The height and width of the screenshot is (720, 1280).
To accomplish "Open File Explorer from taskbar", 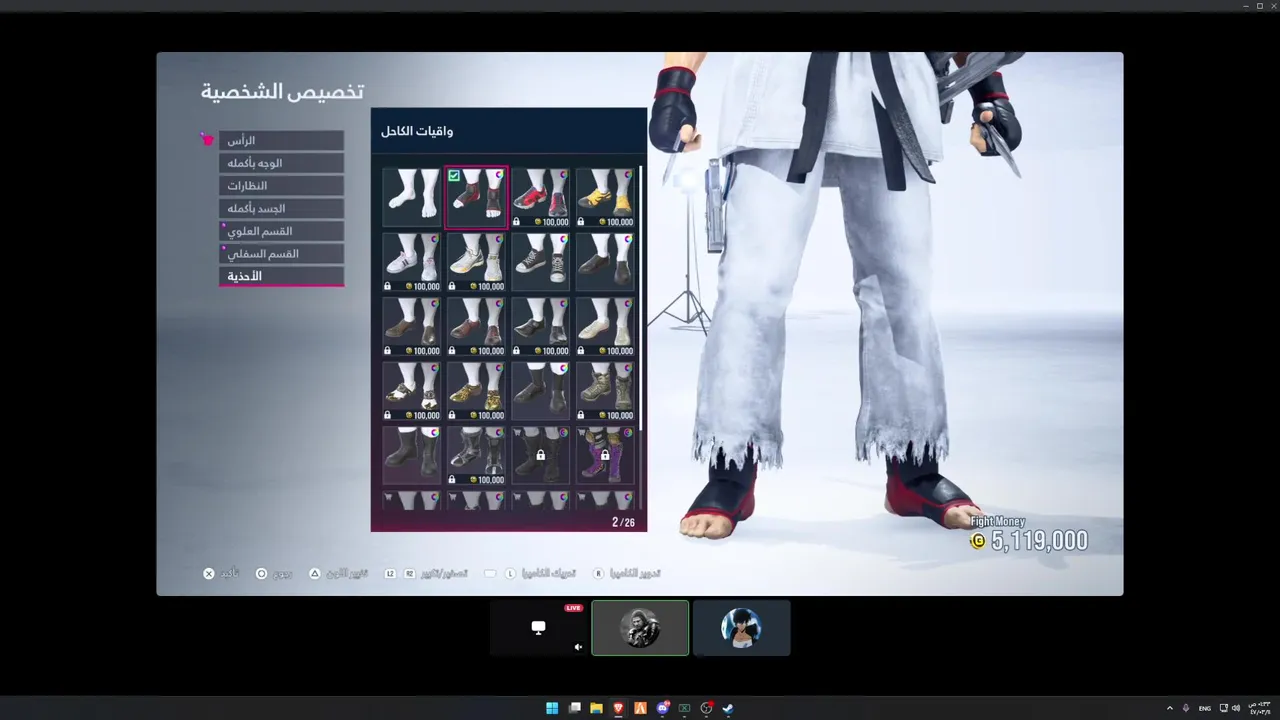I will point(596,708).
